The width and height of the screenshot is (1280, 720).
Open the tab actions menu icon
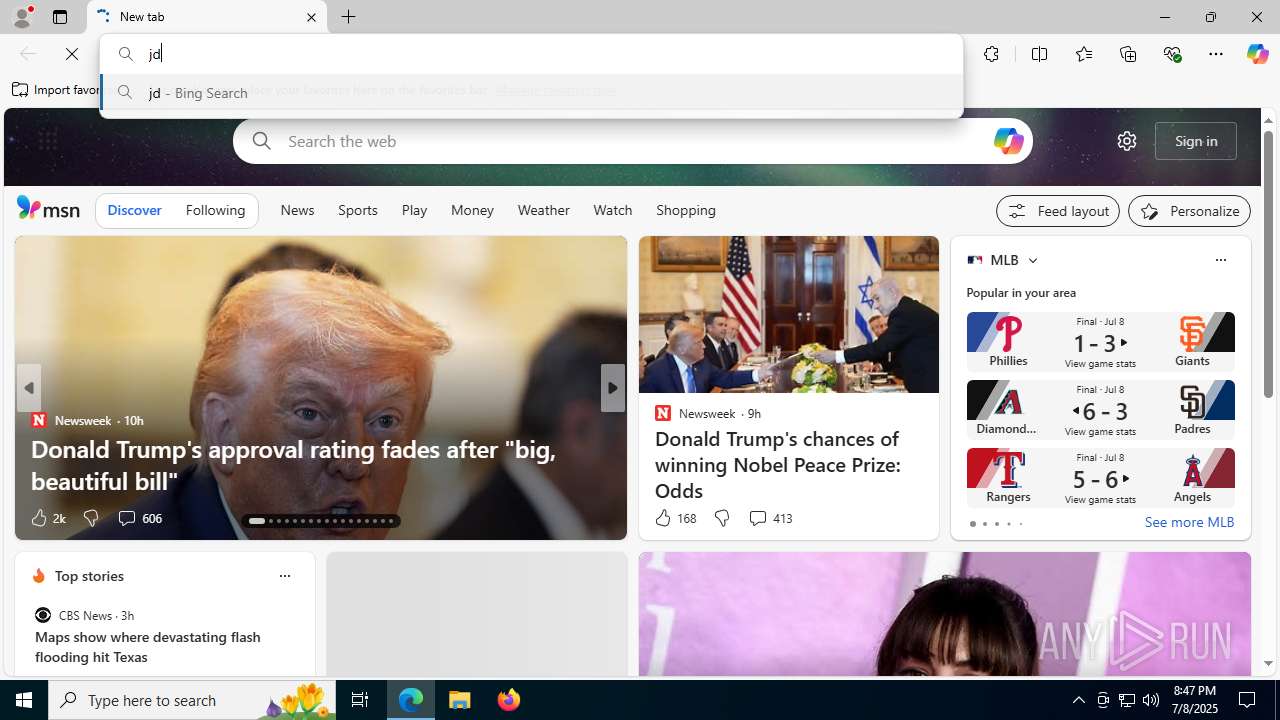pos(60,17)
